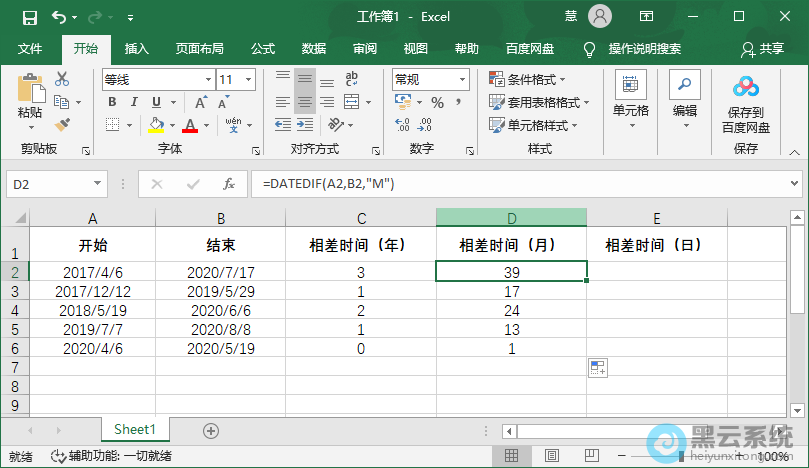
Task: Expand the number format dropdown showing 常规
Action: point(462,79)
